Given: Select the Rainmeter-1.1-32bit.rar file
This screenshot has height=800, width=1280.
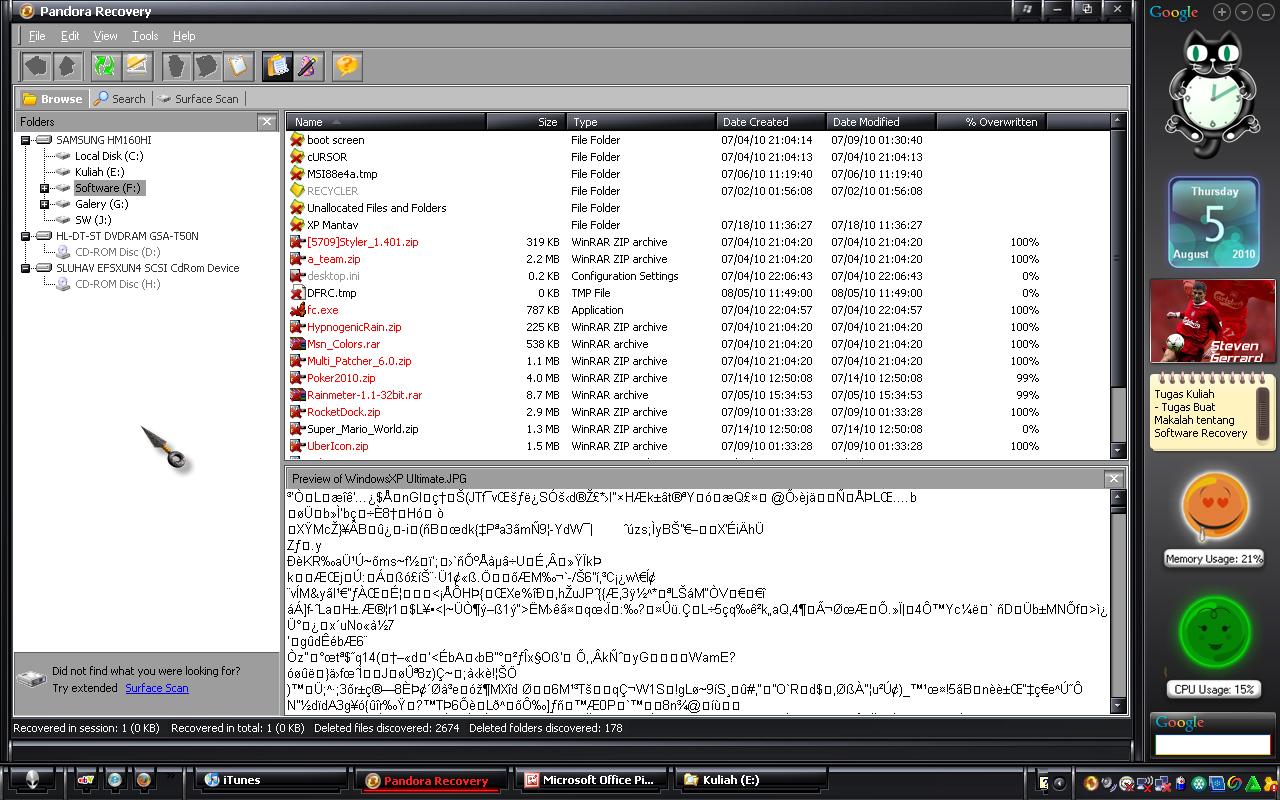Looking at the screenshot, I should click(364, 395).
